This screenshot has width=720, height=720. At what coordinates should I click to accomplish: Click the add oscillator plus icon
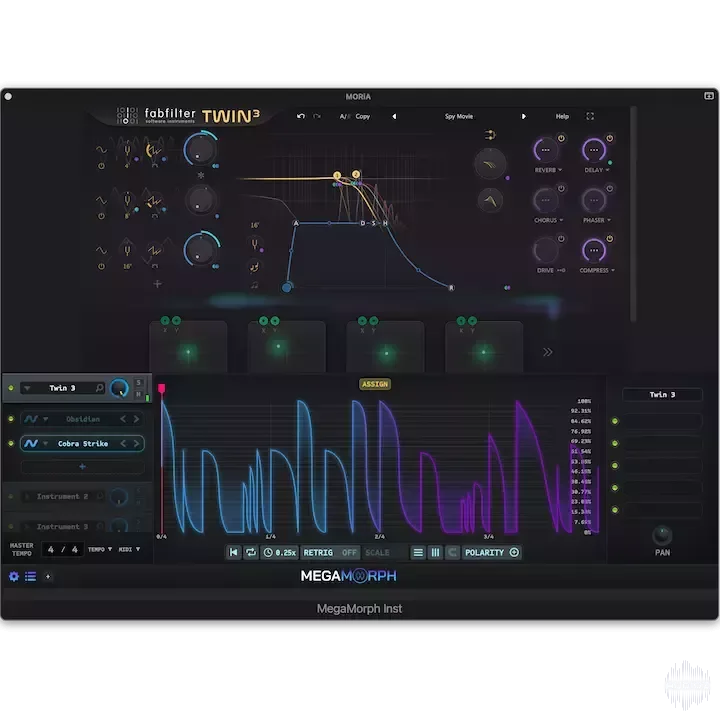pyautogui.click(x=158, y=284)
